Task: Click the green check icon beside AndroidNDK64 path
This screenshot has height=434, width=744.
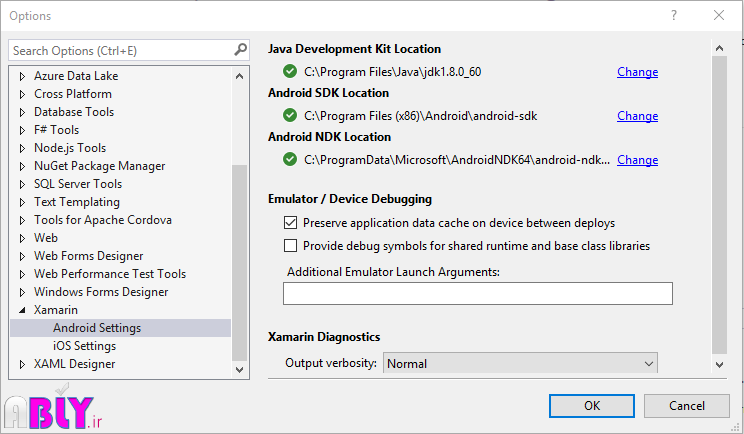Action: click(x=289, y=159)
